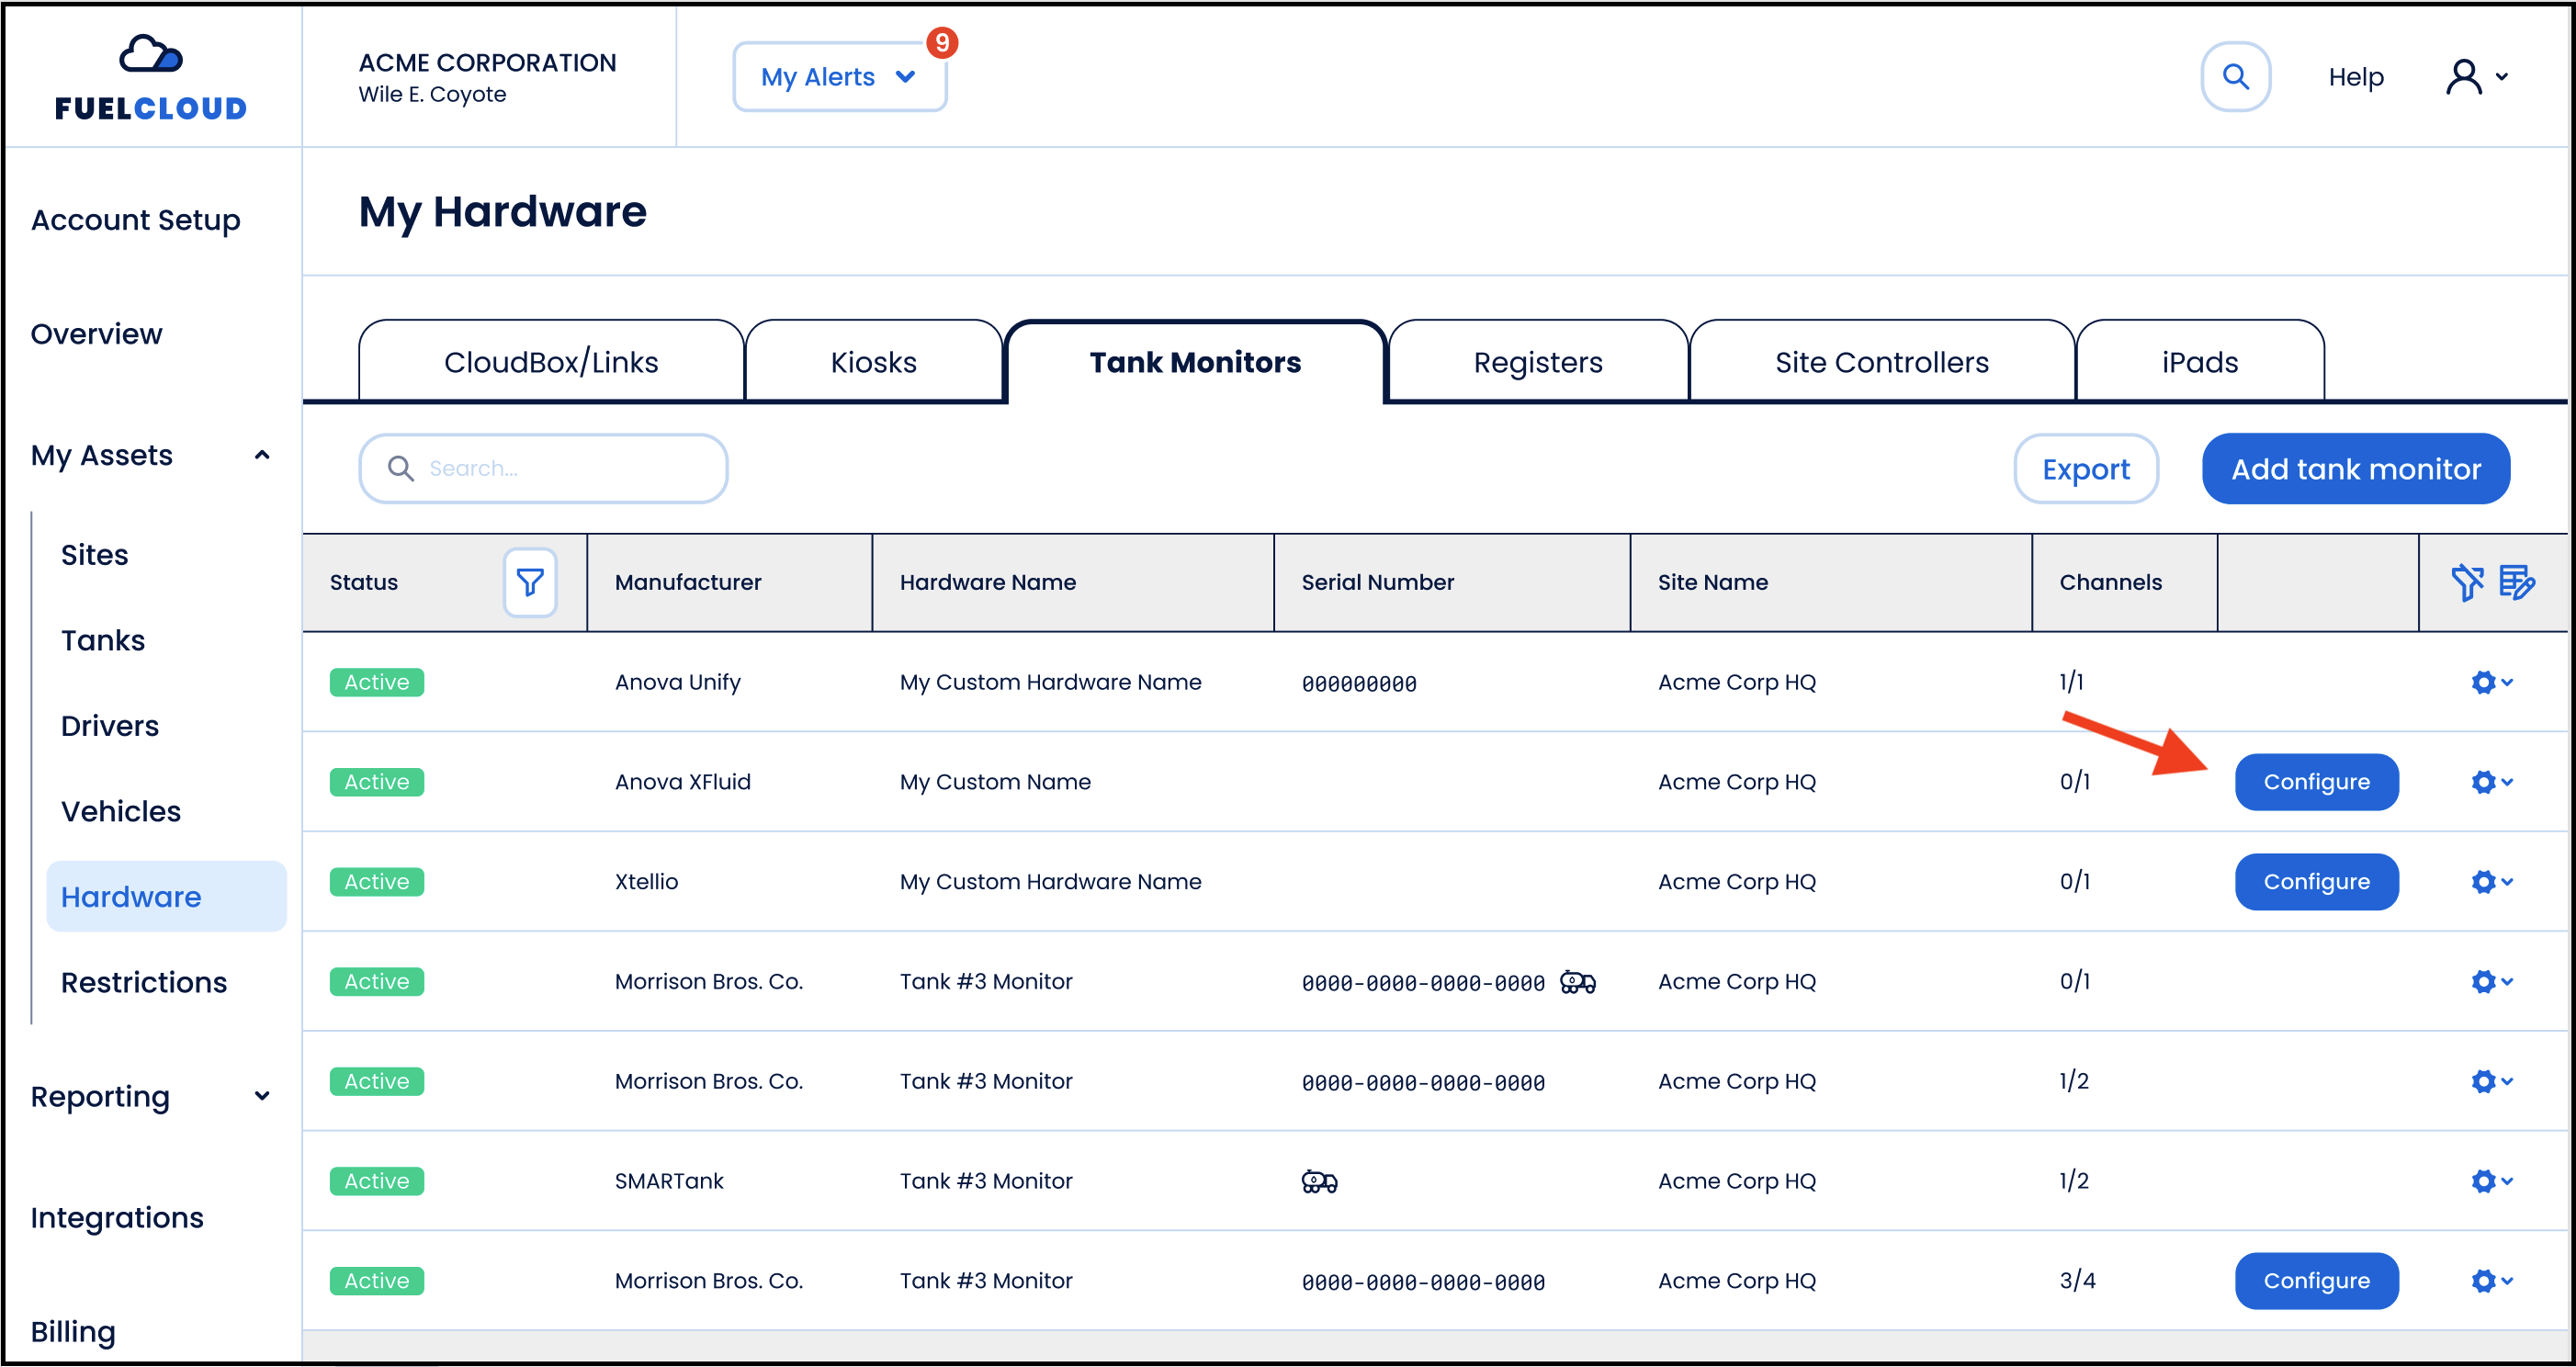This screenshot has width=2576, height=1367.
Task: Open the iPads tab
Action: pos(2199,362)
